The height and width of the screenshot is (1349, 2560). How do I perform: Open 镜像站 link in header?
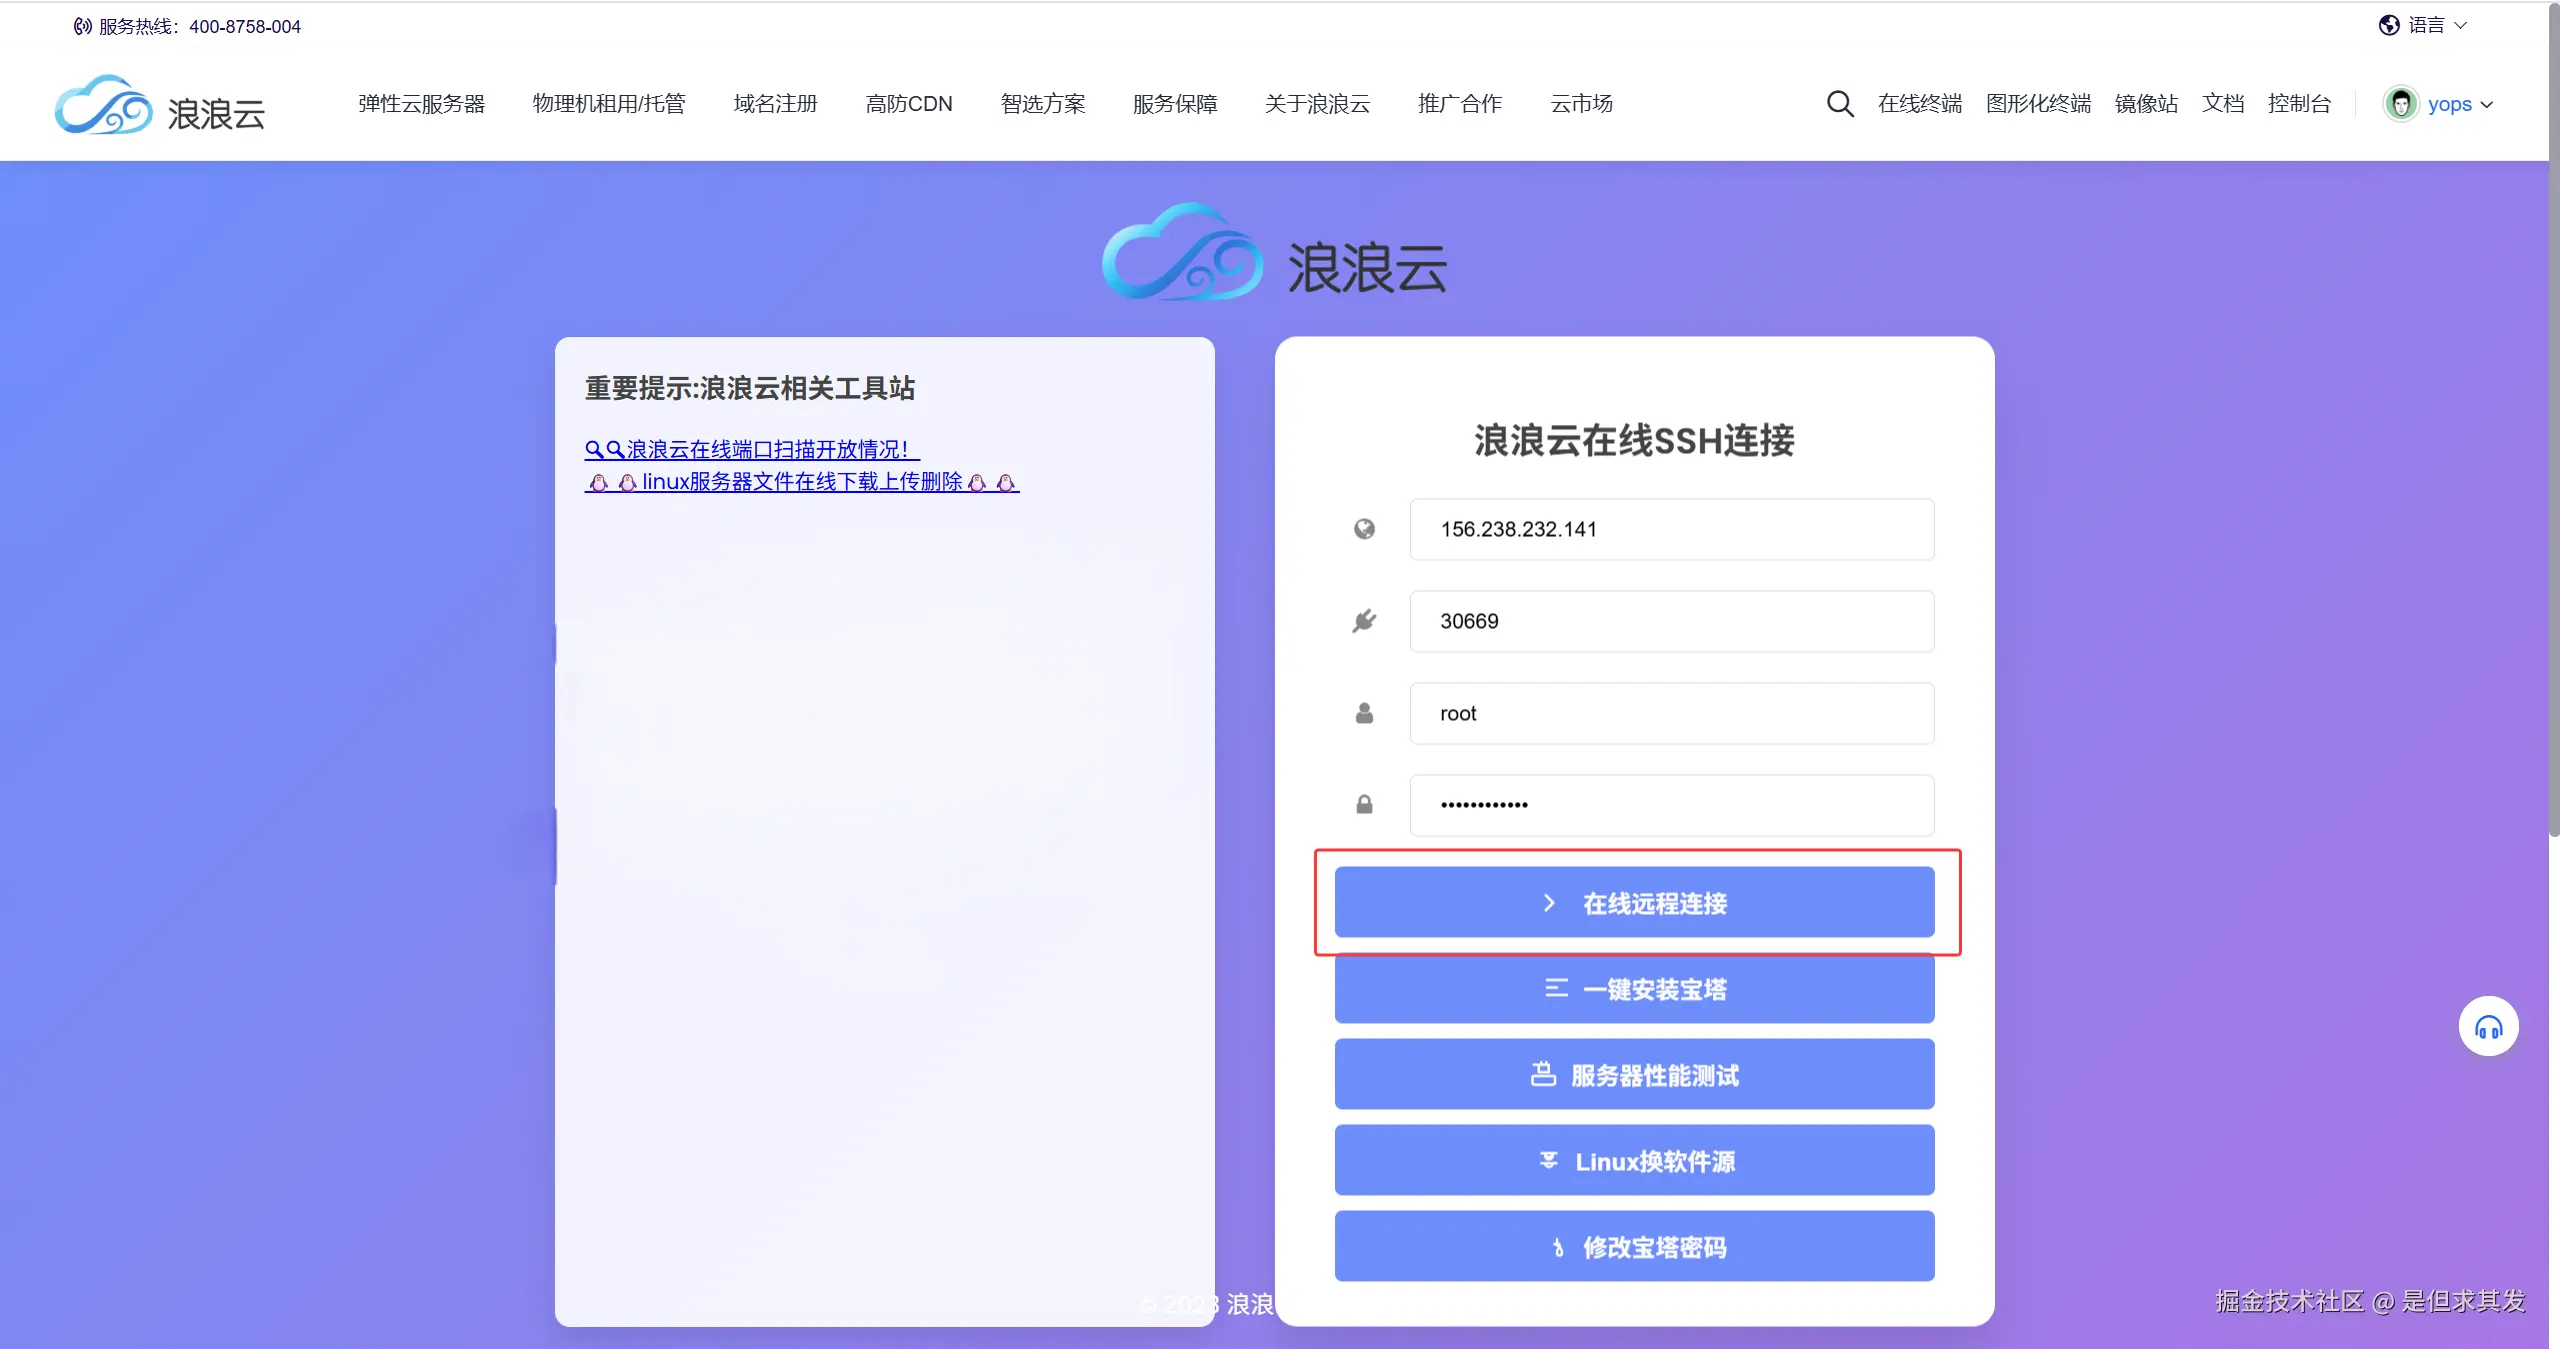pos(2146,104)
